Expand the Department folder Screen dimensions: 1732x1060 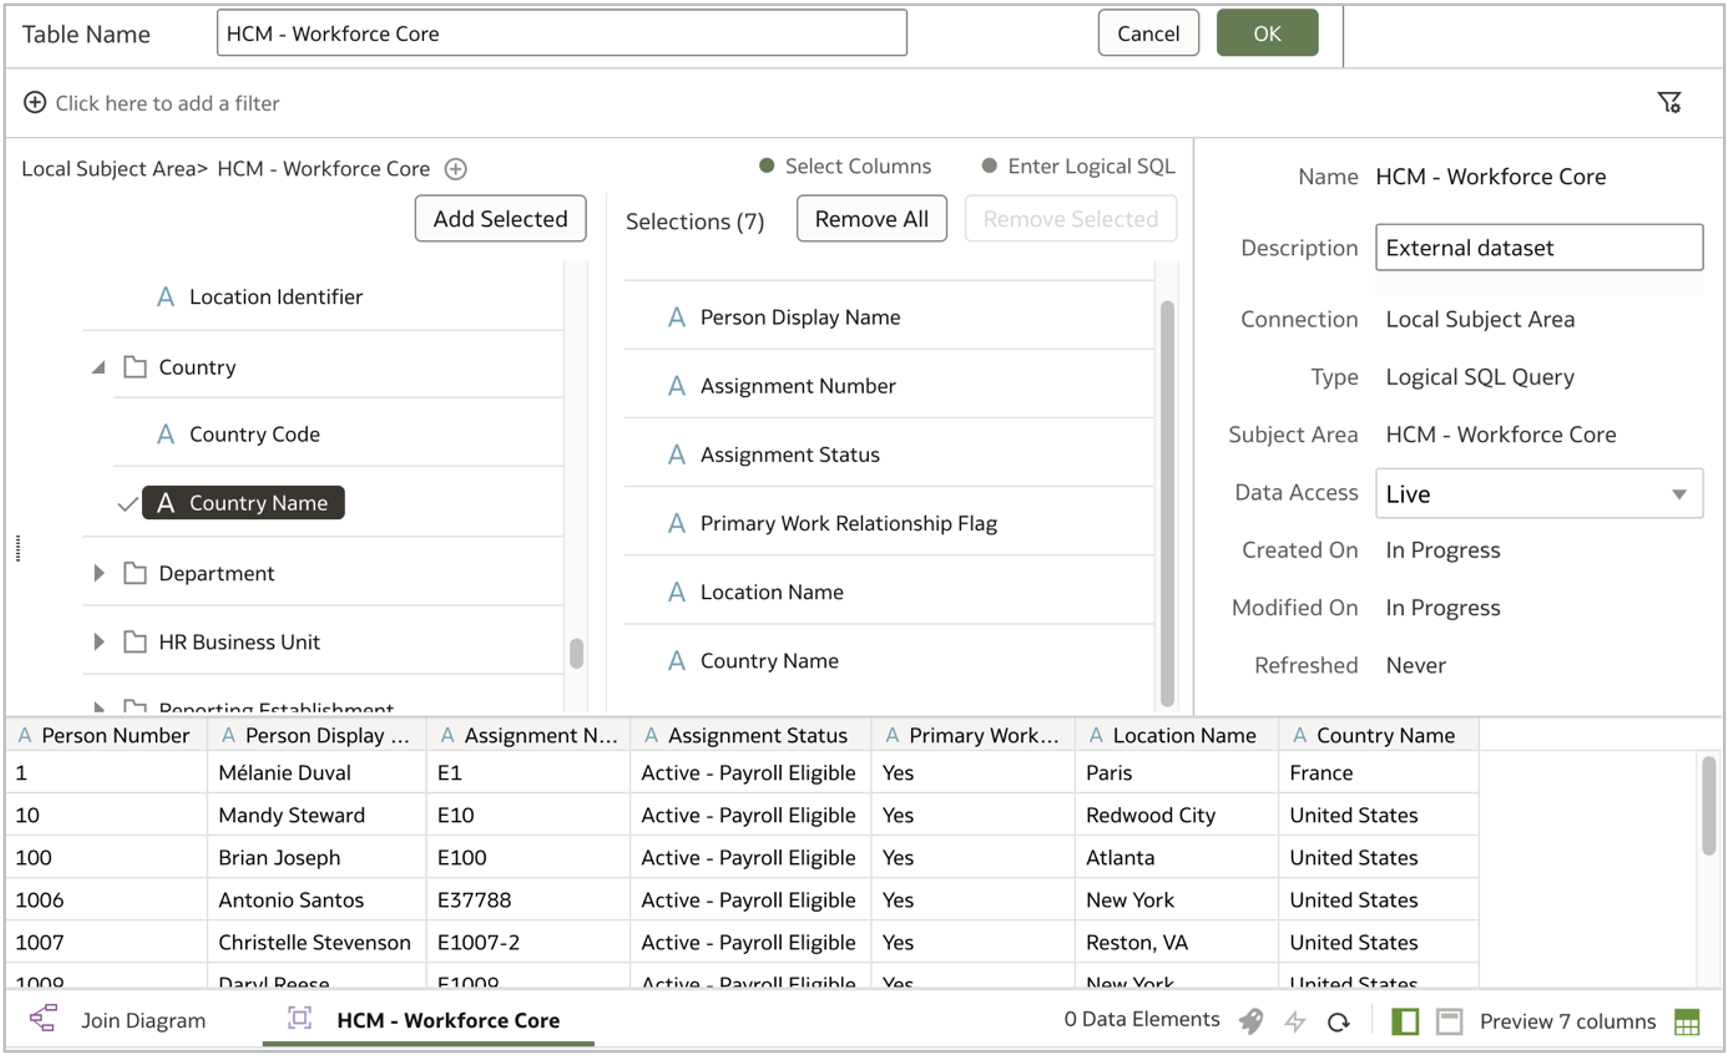pos(98,572)
